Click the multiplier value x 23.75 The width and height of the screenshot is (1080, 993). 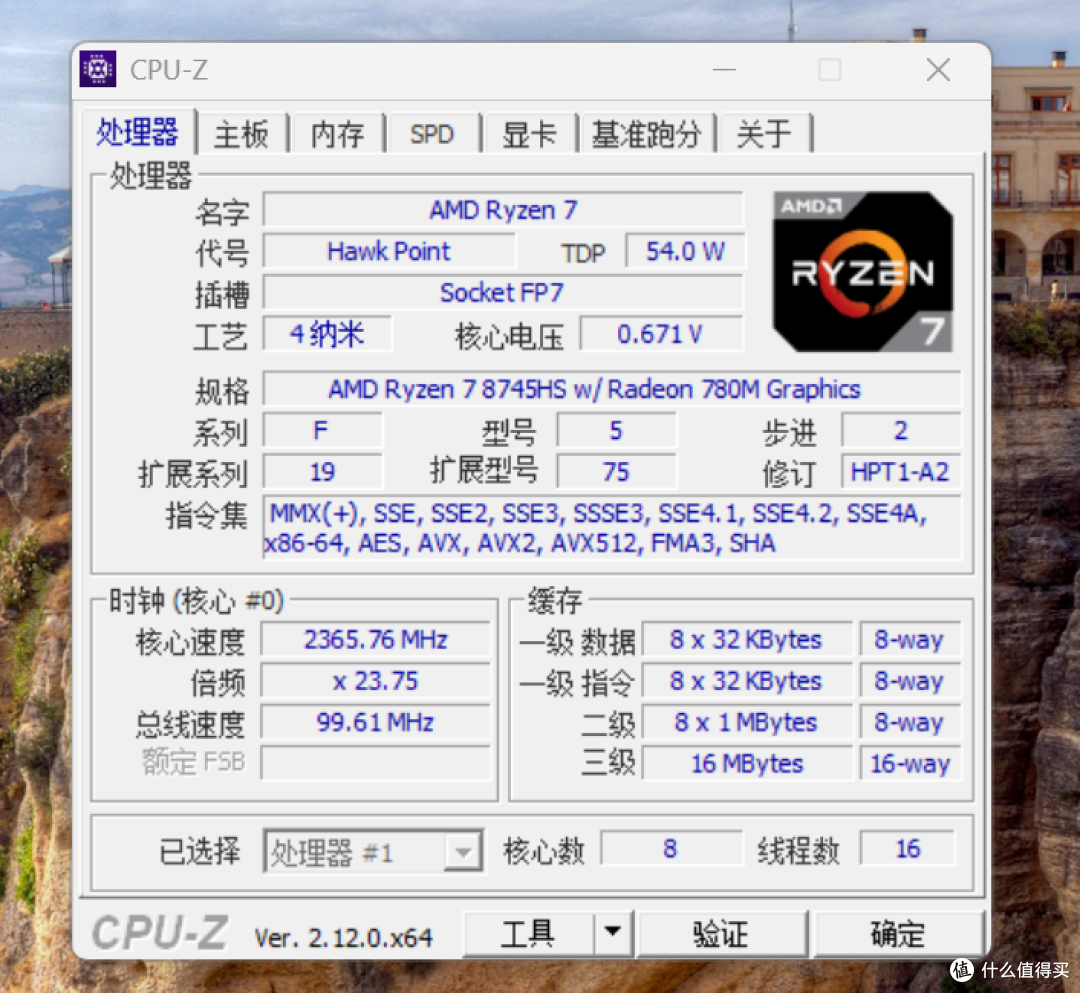[x=375, y=681]
